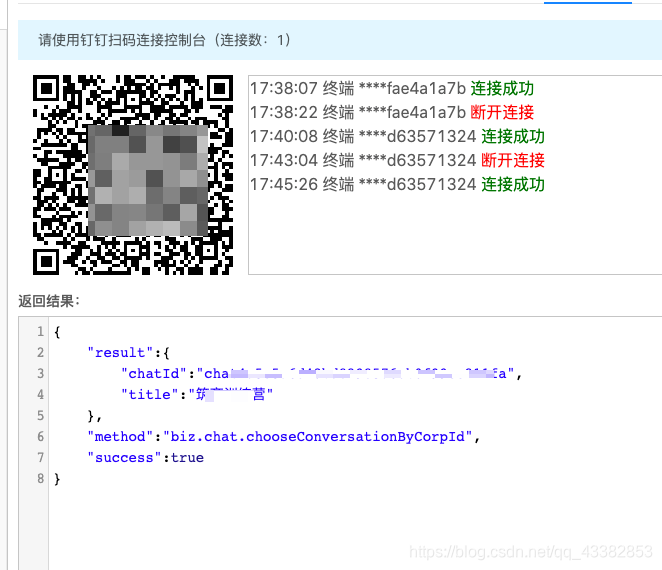
Task: Click the 请使用钉钉扫码连接控制台 banner text
Action: [164, 40]
